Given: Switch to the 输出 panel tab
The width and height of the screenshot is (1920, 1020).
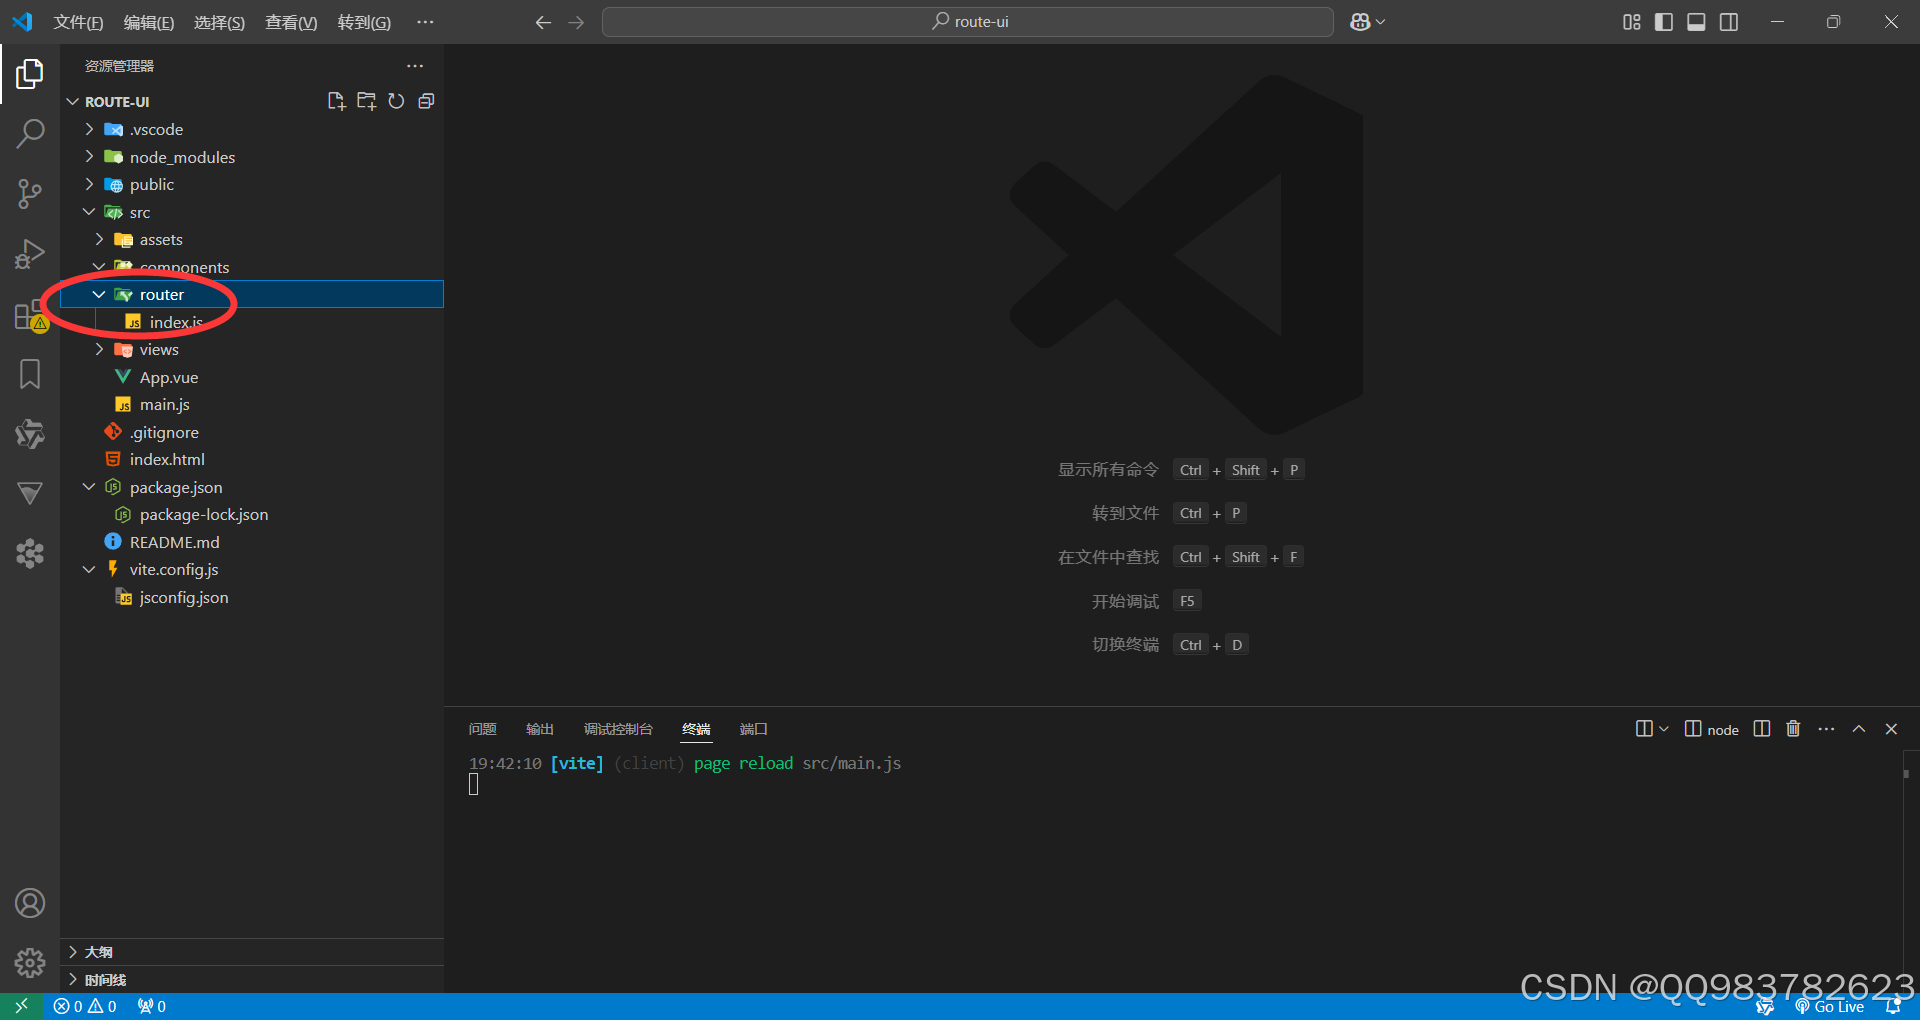Looking at the screenshot, I should tap(540, 729).
